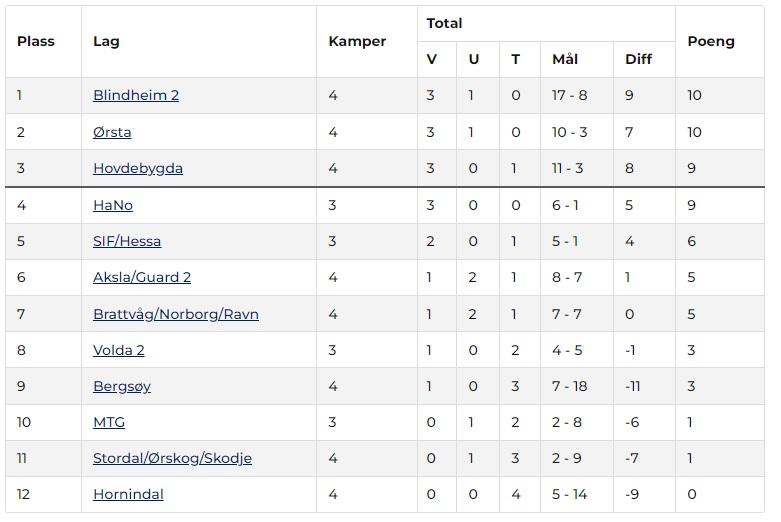Click the Plass column header

(36, 41)
